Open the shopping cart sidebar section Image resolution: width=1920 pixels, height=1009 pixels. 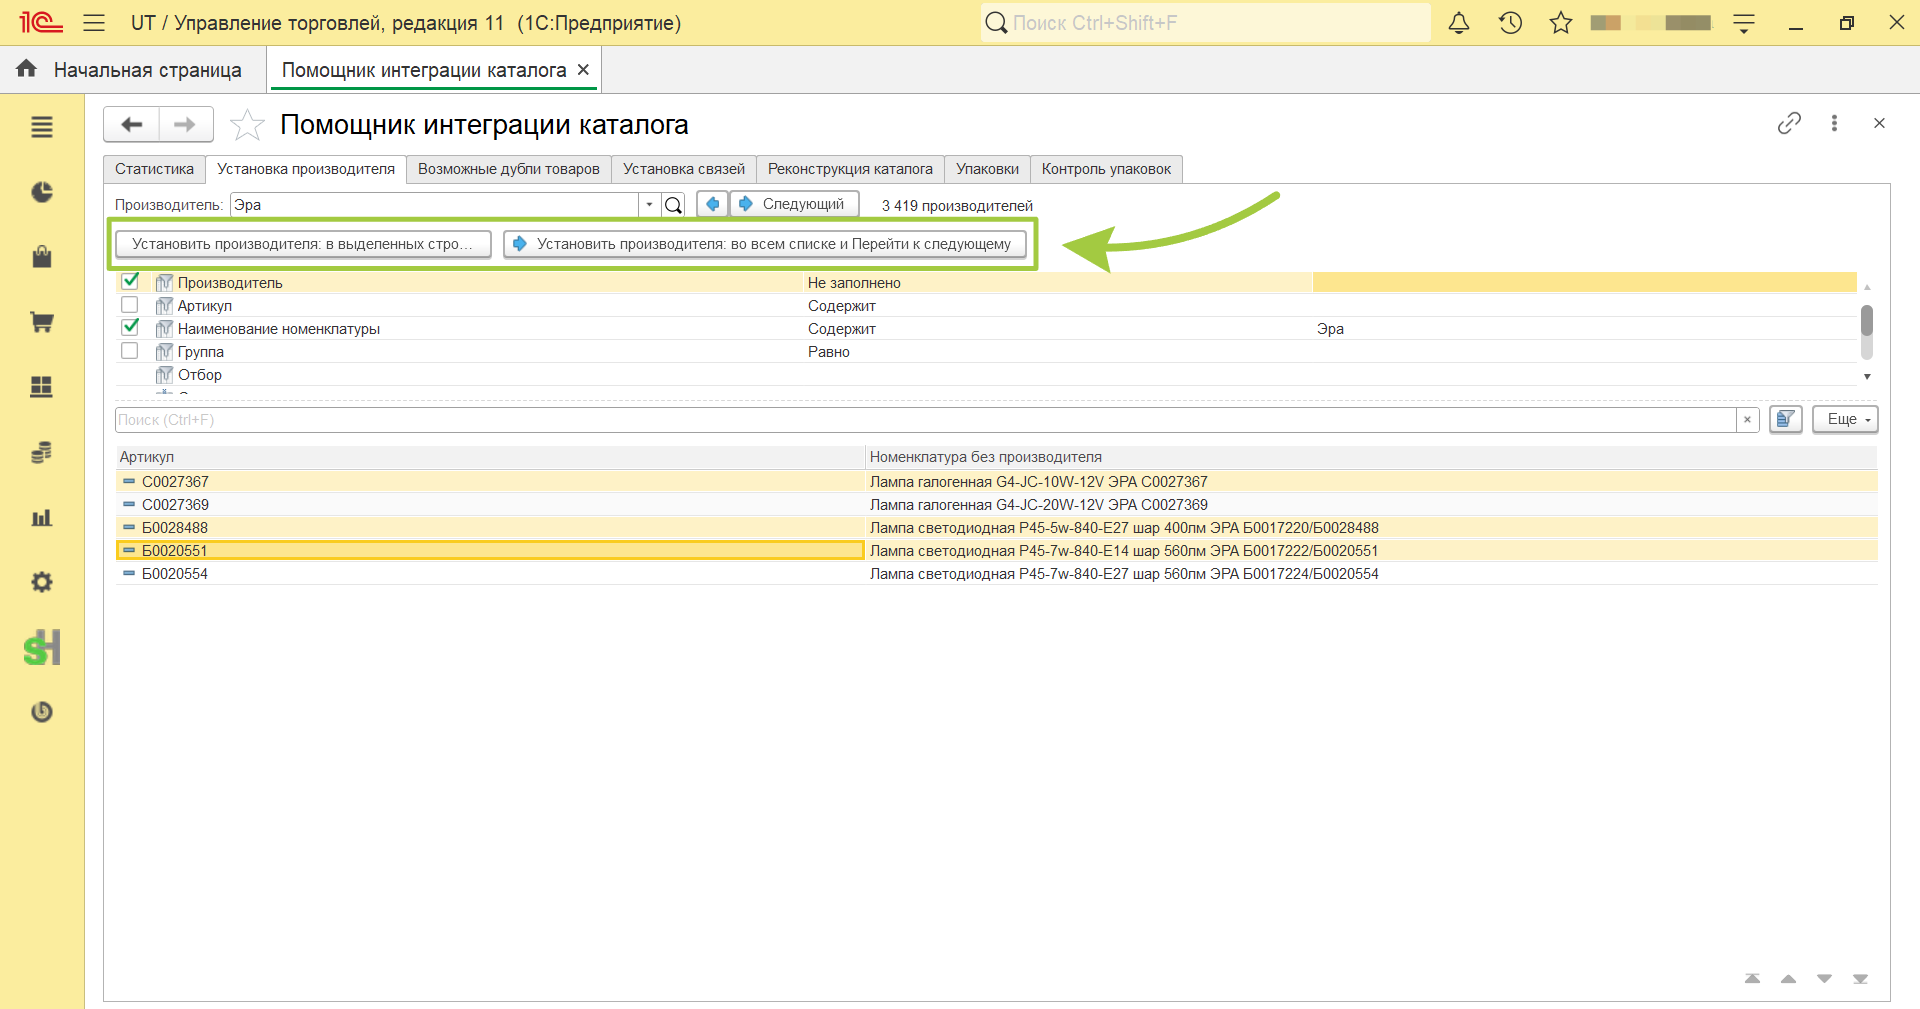click(x=41, y=322)
